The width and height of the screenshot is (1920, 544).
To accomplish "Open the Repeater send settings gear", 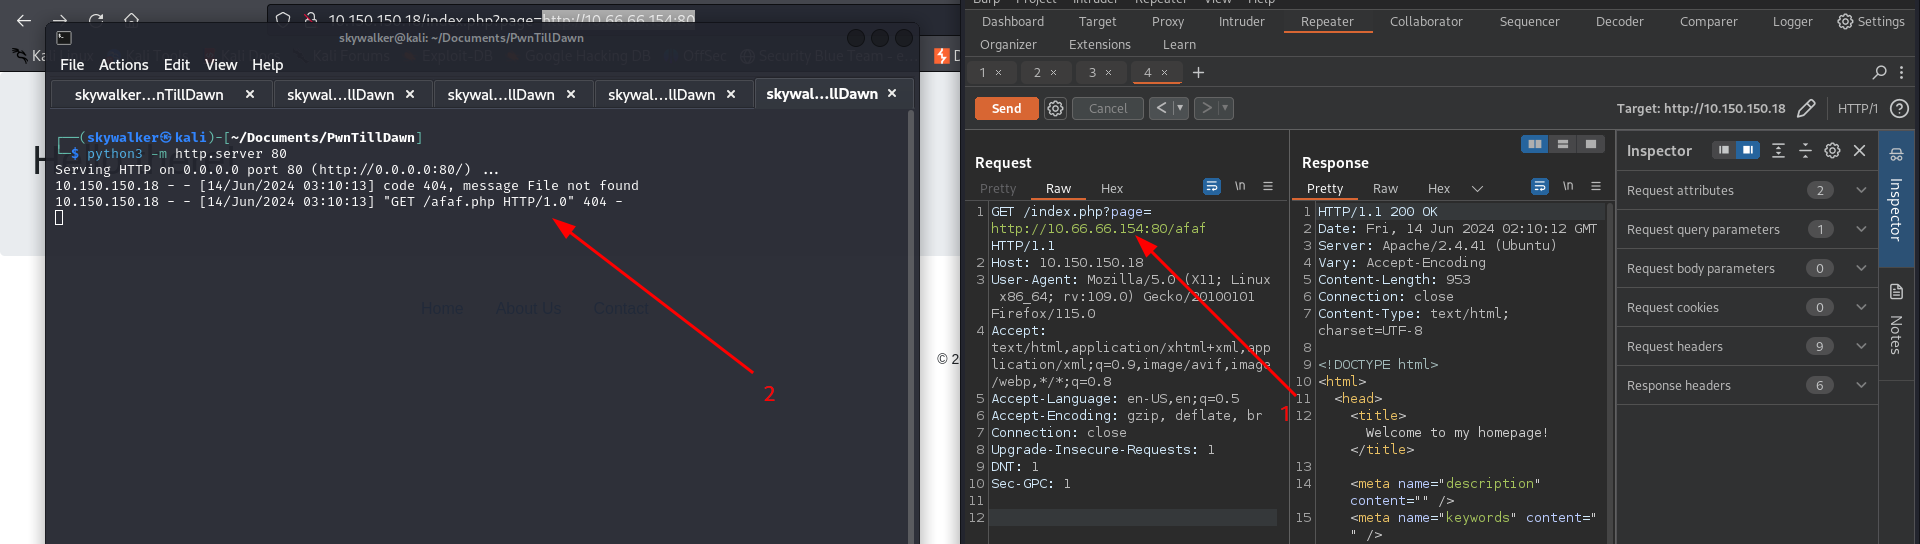I will tap(1055, 108).
